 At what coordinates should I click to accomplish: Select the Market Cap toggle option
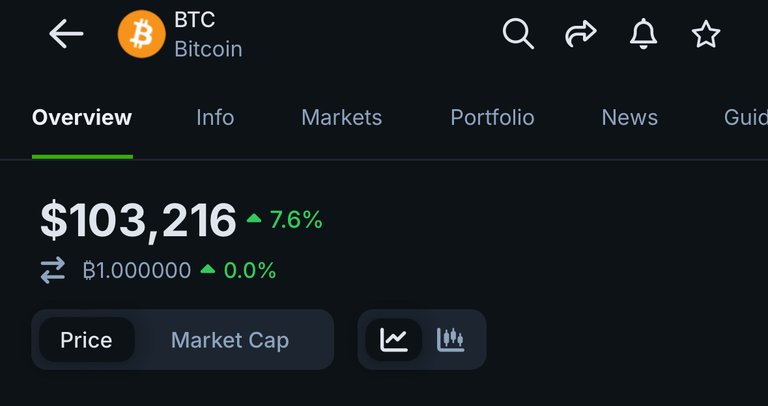click(x=230, y=340)
